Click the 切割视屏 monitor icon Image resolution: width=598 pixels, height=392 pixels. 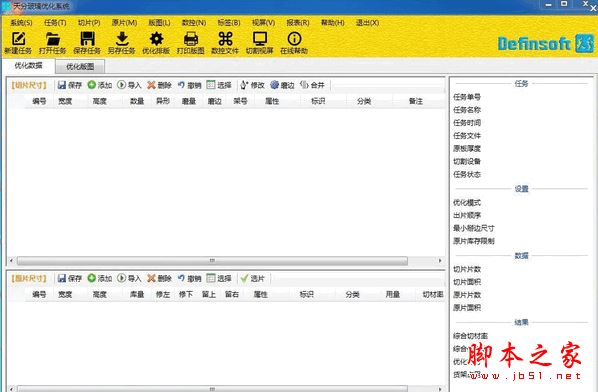pos(260,39)
